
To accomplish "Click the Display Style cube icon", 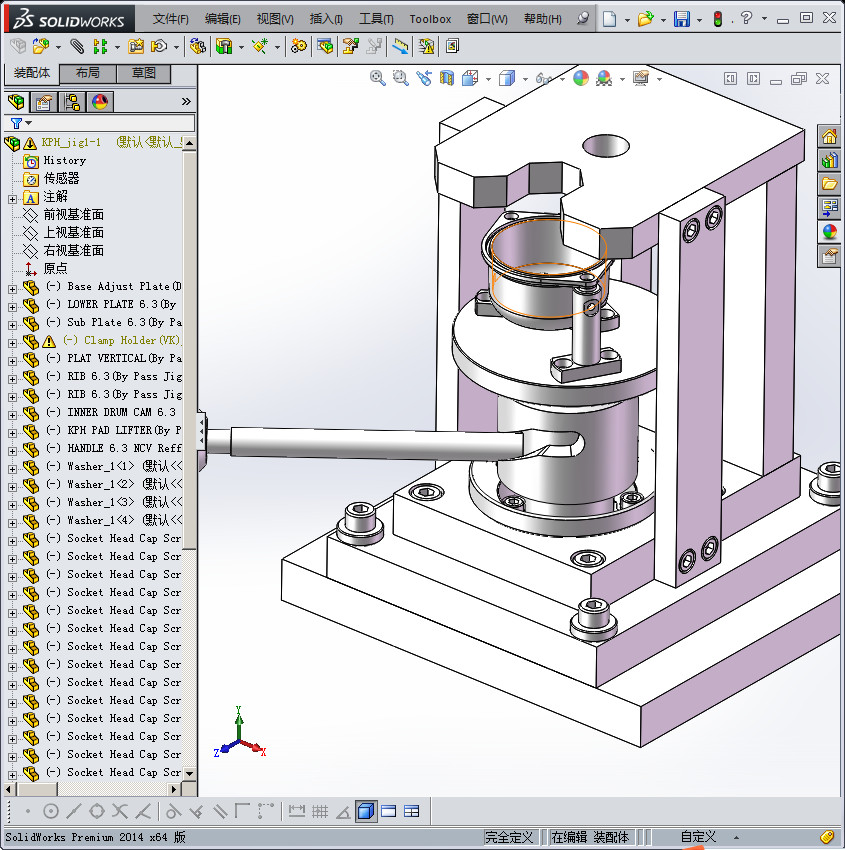I will [506, 79].
